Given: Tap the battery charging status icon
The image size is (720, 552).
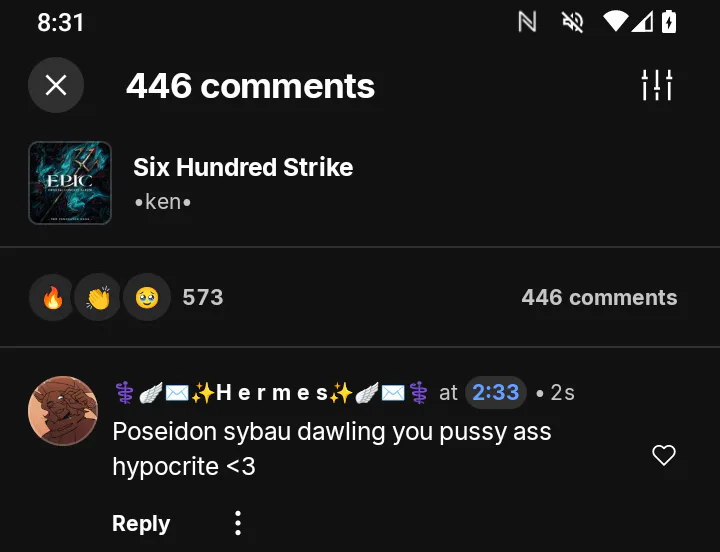Looking at the screenshot, I should tap(669, 22).
